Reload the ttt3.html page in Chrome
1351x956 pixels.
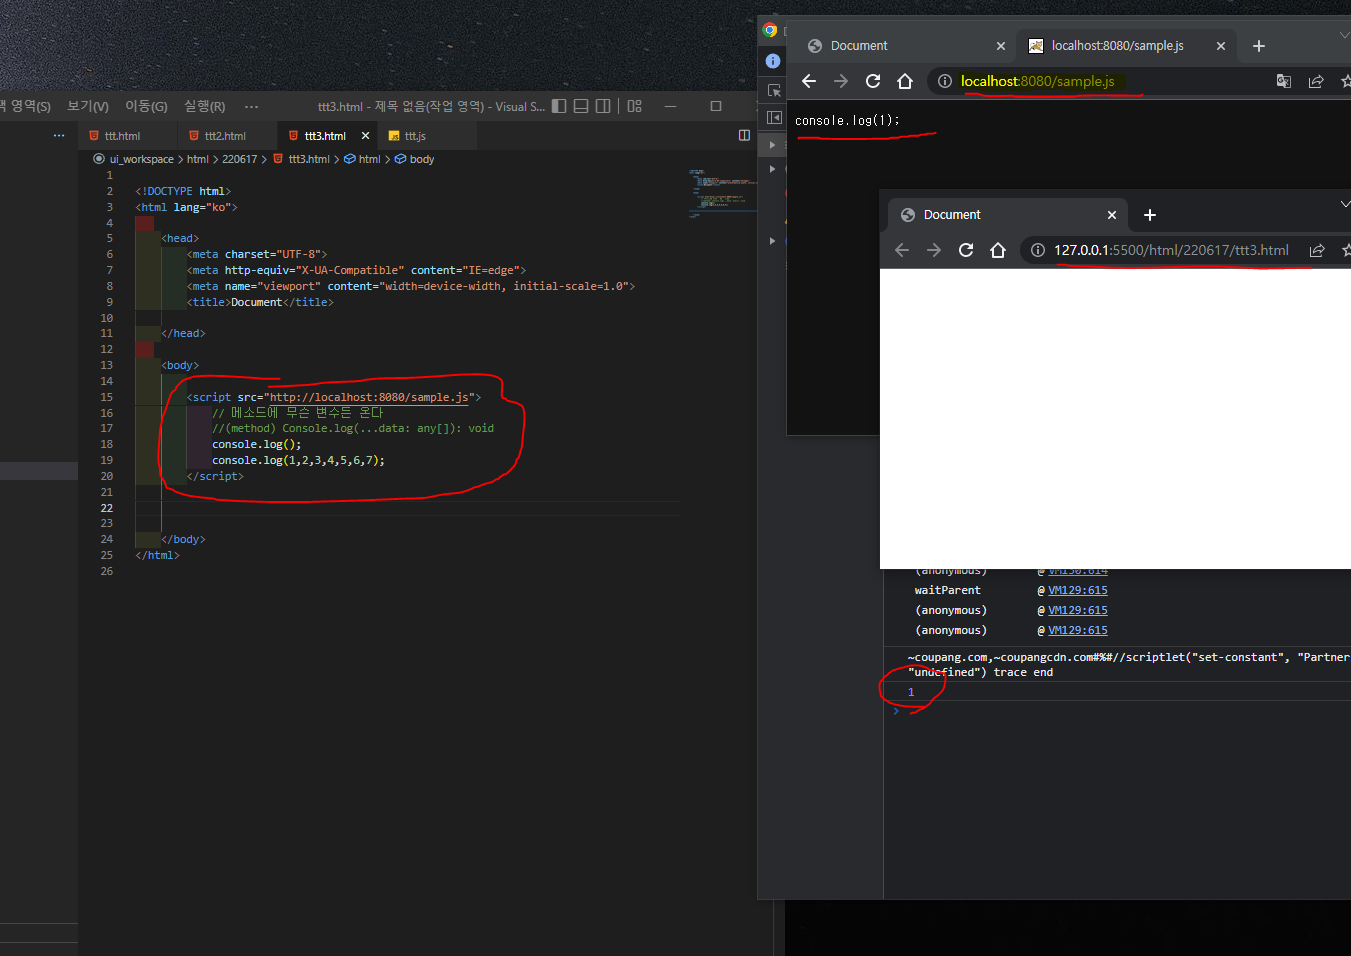[966, 250]
